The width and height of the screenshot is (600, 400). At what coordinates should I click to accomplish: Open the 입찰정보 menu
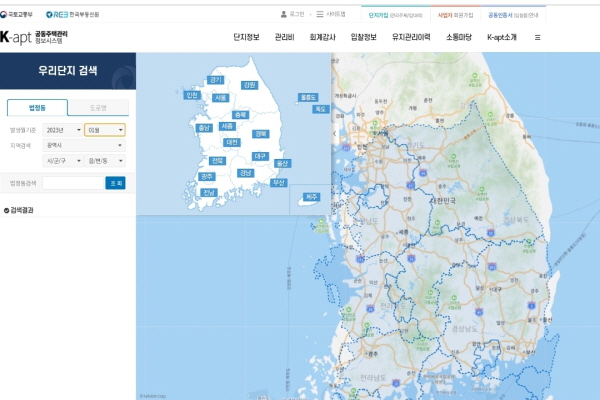click(364, 37)
